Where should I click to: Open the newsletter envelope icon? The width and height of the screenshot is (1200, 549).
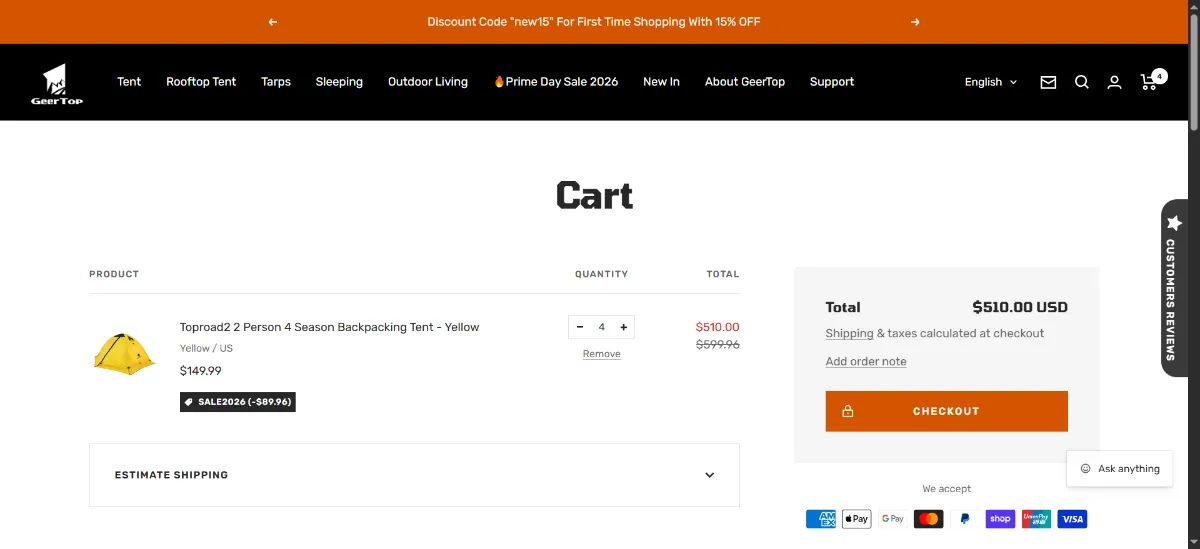[x=1048, y=82]
